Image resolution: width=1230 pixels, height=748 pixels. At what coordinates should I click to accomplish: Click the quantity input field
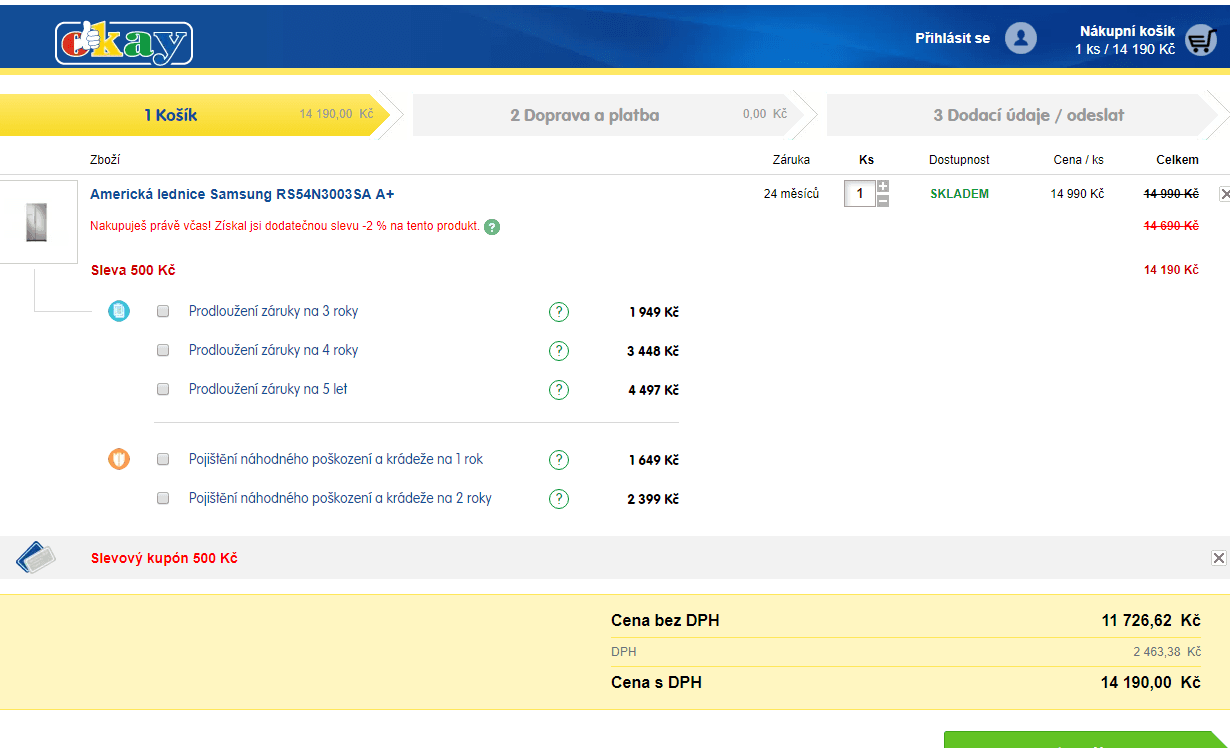[859, 194]
